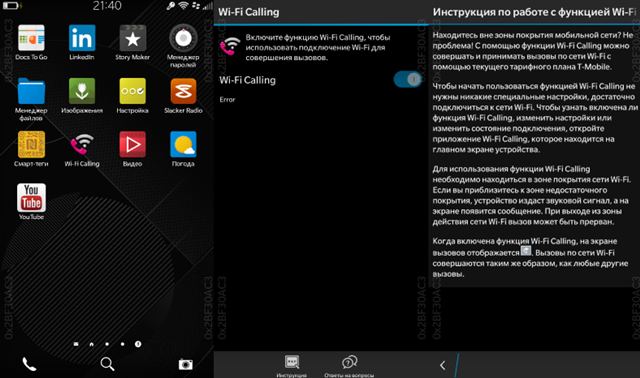
Task: Tap the key VPN icon in status bar
Action: [171, 6]
